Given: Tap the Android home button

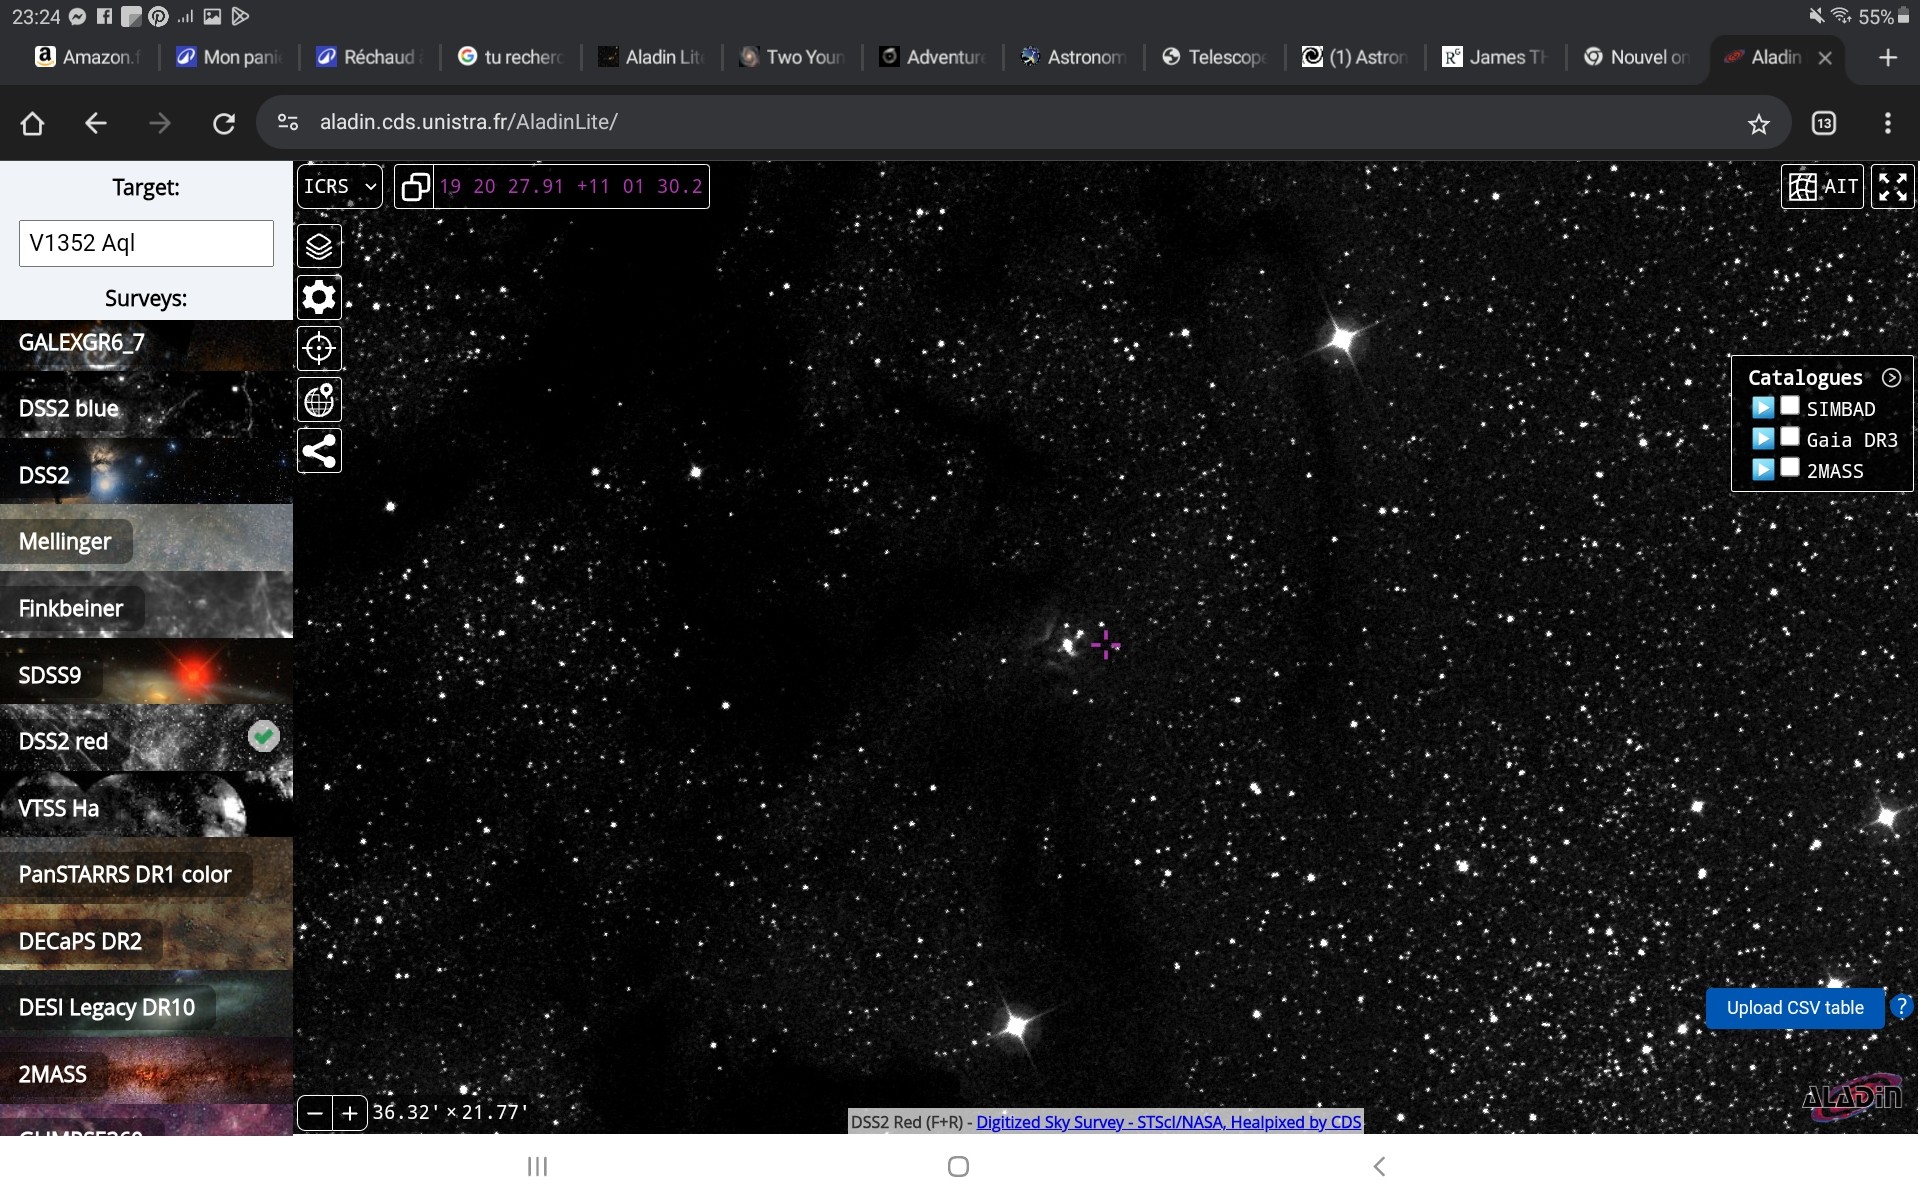Looking at the screenshot, I should pyautogui.click(x=958, y=1166).
